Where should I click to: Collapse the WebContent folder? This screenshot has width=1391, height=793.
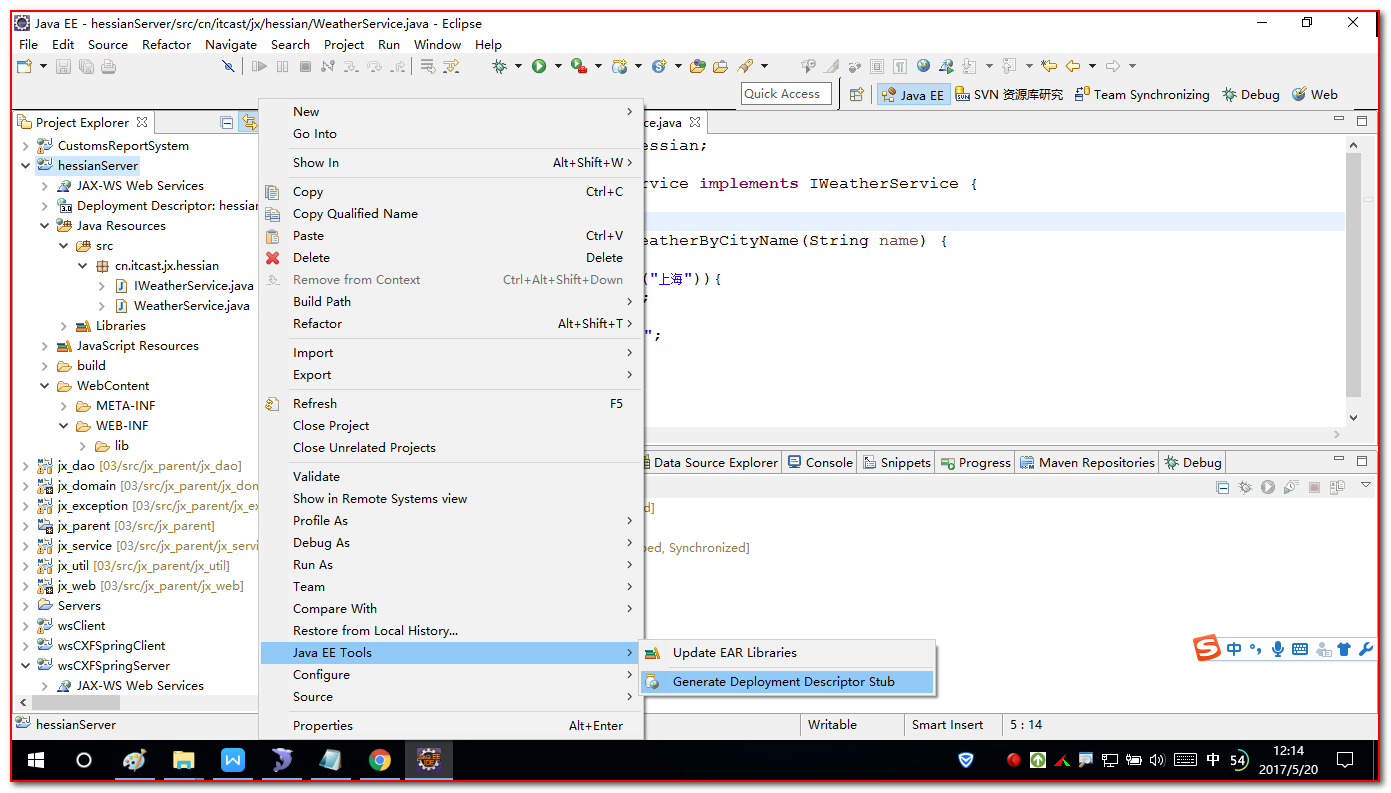pos(45,386)
